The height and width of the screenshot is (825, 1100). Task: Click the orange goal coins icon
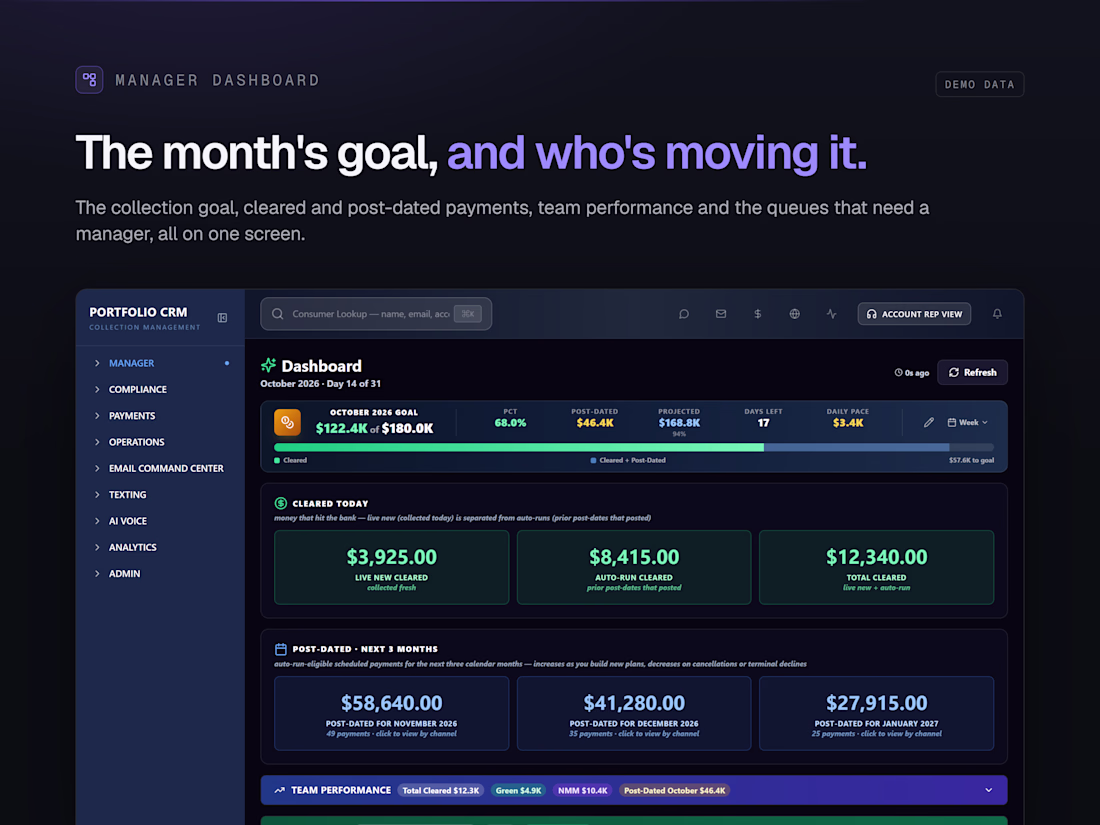click(x=288, y=422)
